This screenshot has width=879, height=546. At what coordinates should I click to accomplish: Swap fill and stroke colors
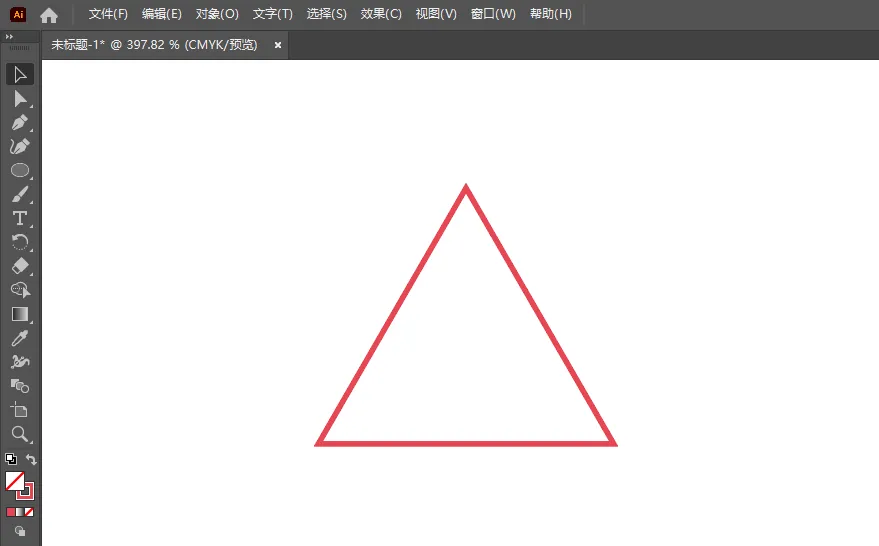[31, 460]
